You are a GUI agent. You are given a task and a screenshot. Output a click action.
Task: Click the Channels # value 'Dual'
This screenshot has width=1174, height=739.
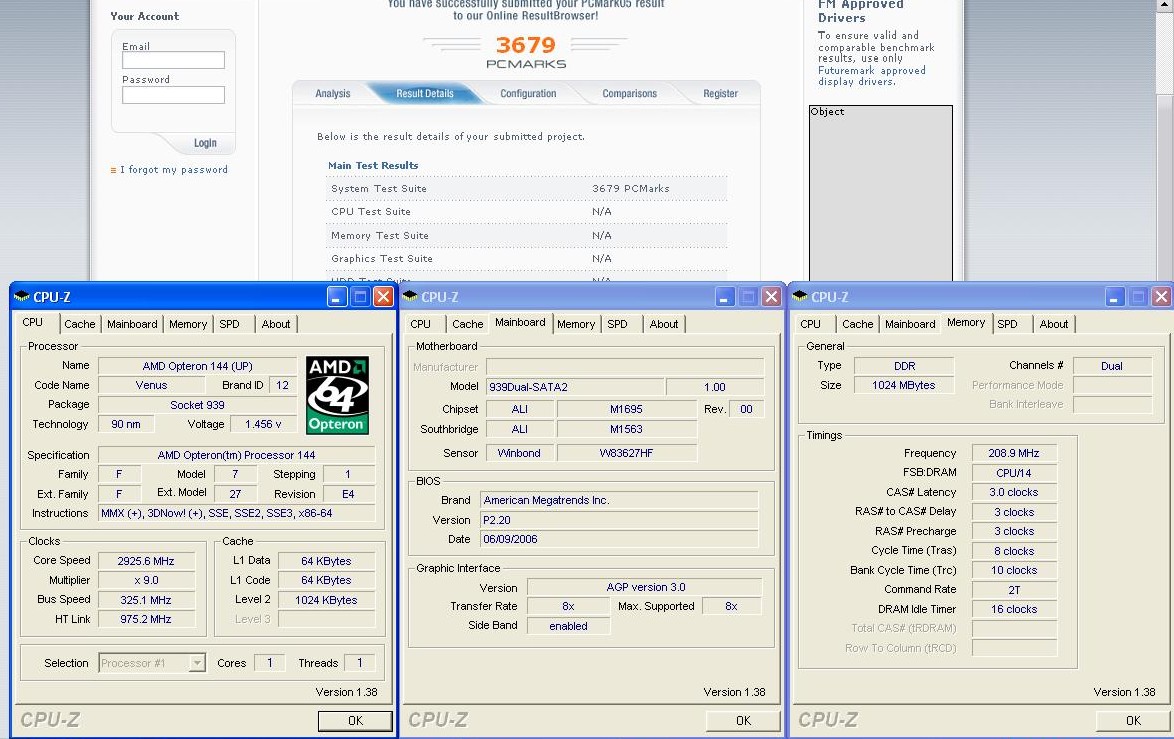point(1112,366)
